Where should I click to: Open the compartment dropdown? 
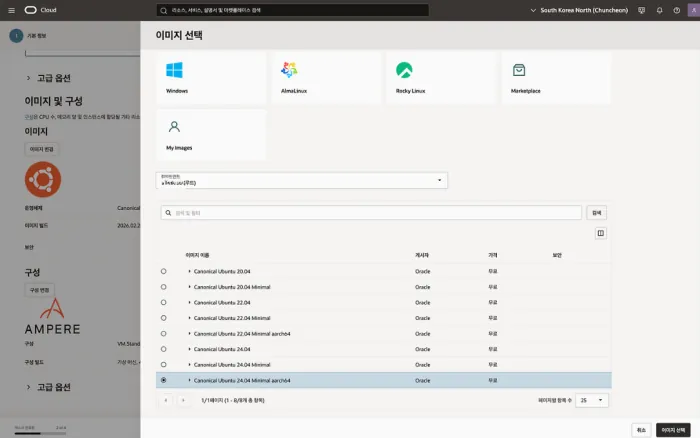(302, 180)
